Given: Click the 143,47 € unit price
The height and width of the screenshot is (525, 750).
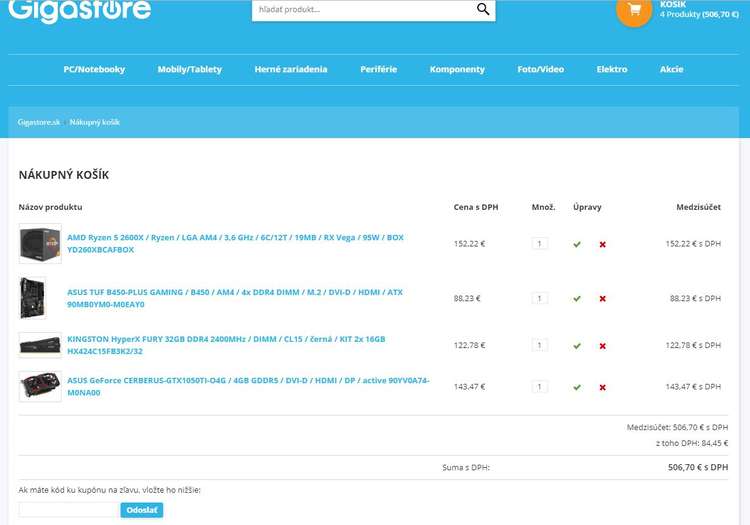Looking at the screenshot, I should (469, 387).
